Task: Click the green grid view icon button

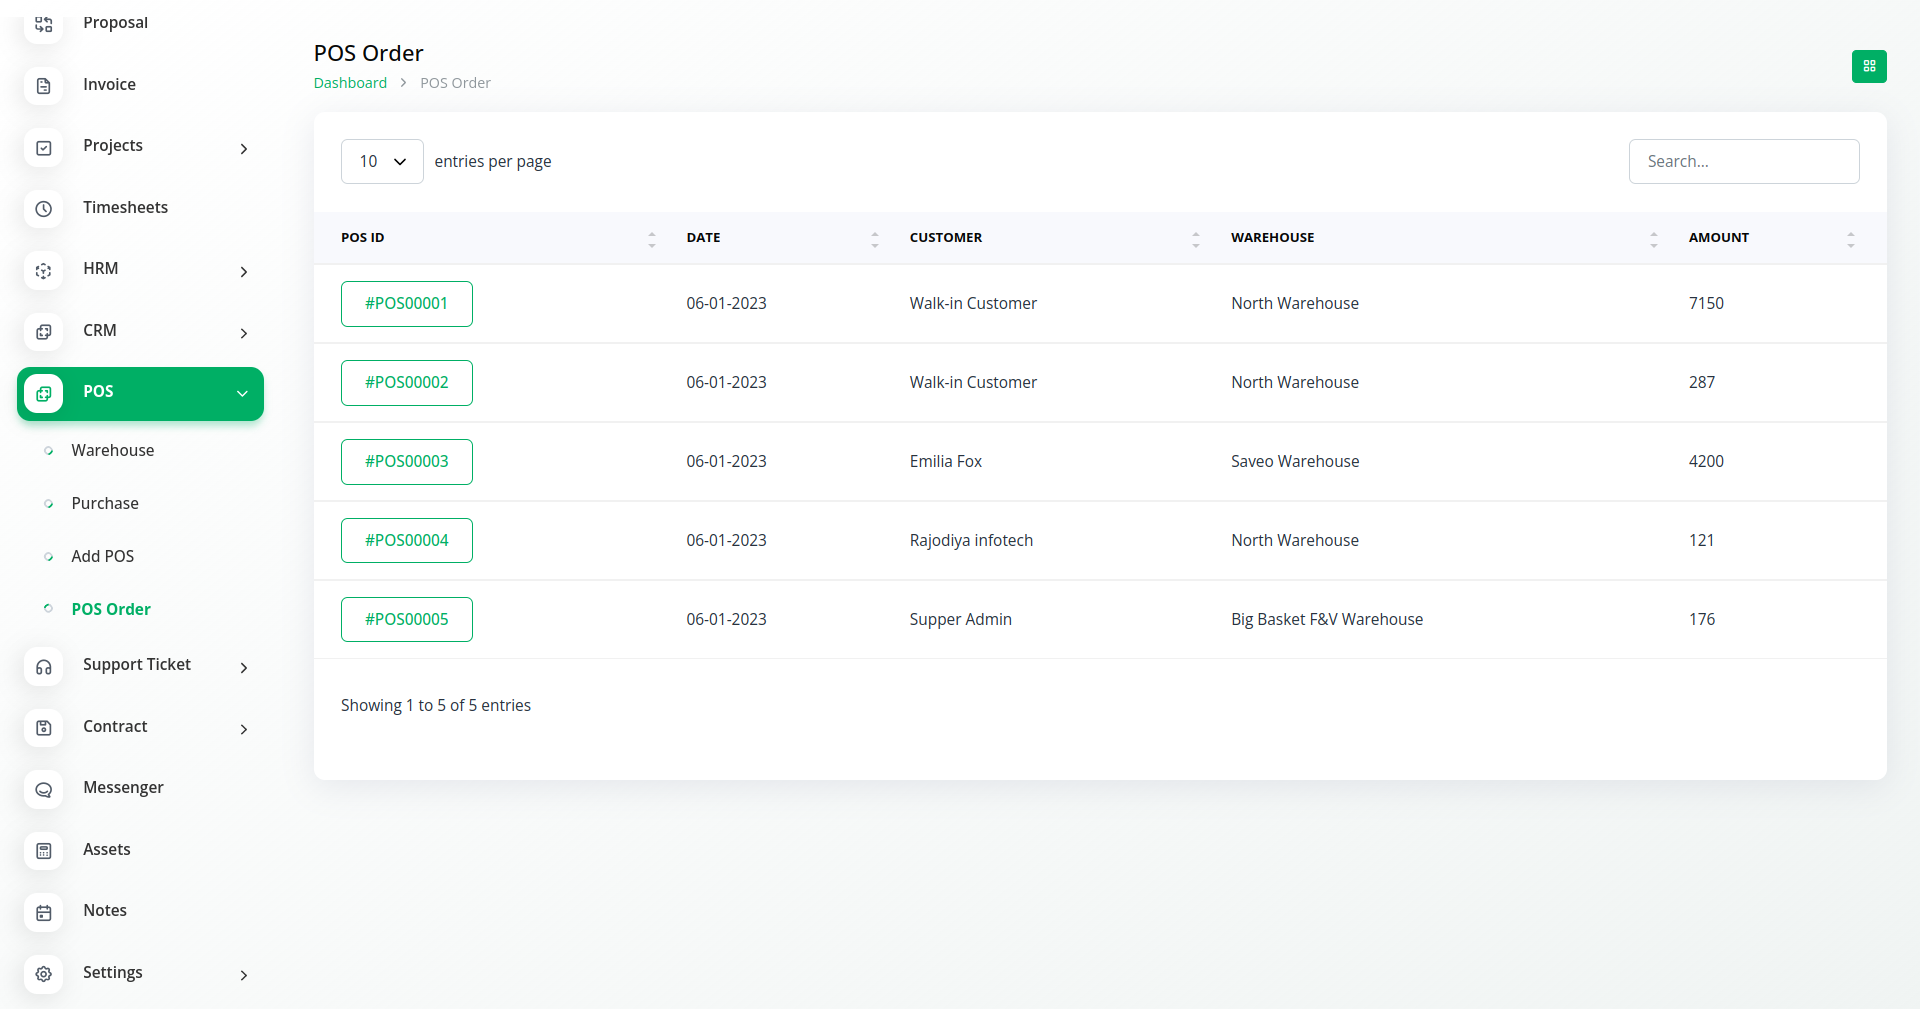Action: click(x=1868, y=66)
